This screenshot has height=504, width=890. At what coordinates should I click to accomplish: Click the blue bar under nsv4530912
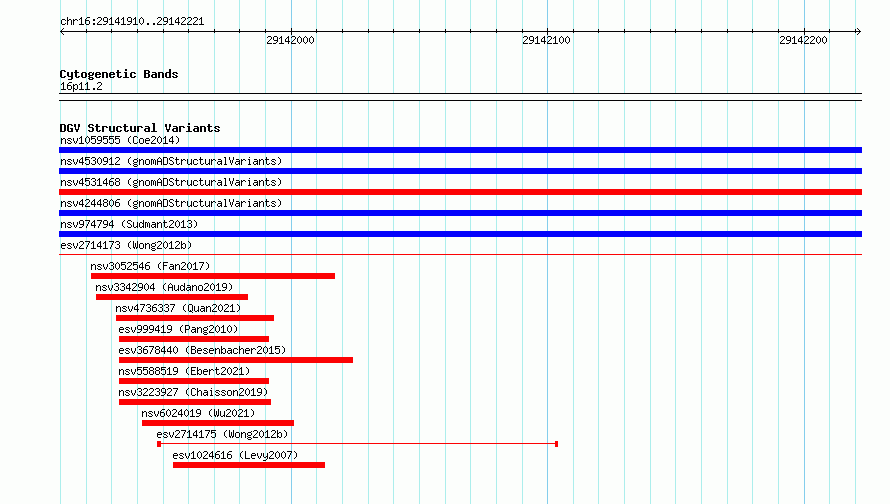pos(460,171)
